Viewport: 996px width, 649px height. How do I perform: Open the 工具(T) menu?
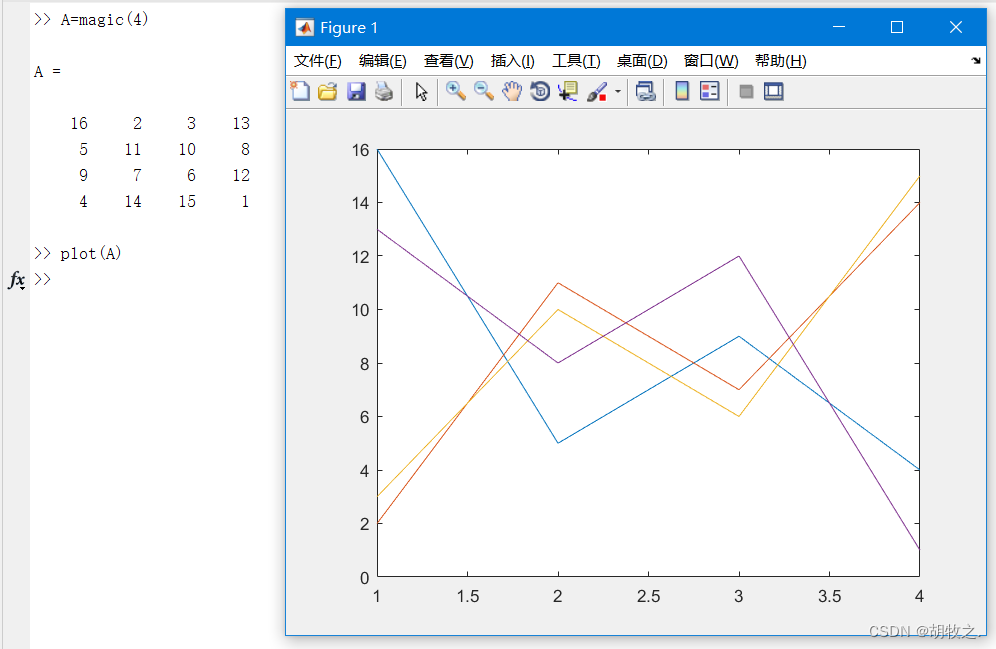(x=576, y=61)
